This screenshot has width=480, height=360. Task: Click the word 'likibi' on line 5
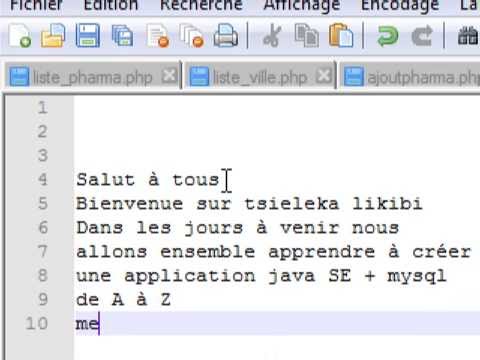387,204
